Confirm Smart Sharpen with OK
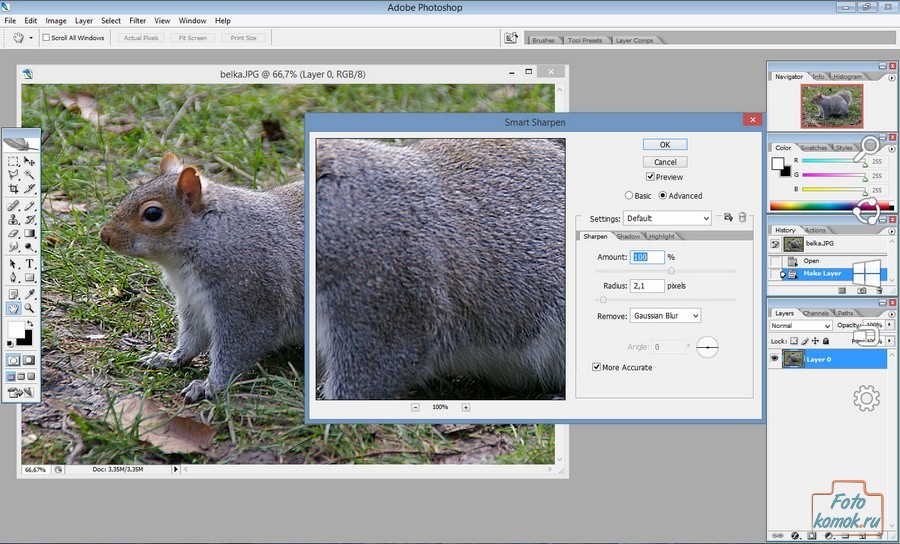The height and width of the screenshot is (544, 900). [x=665, y=145]
